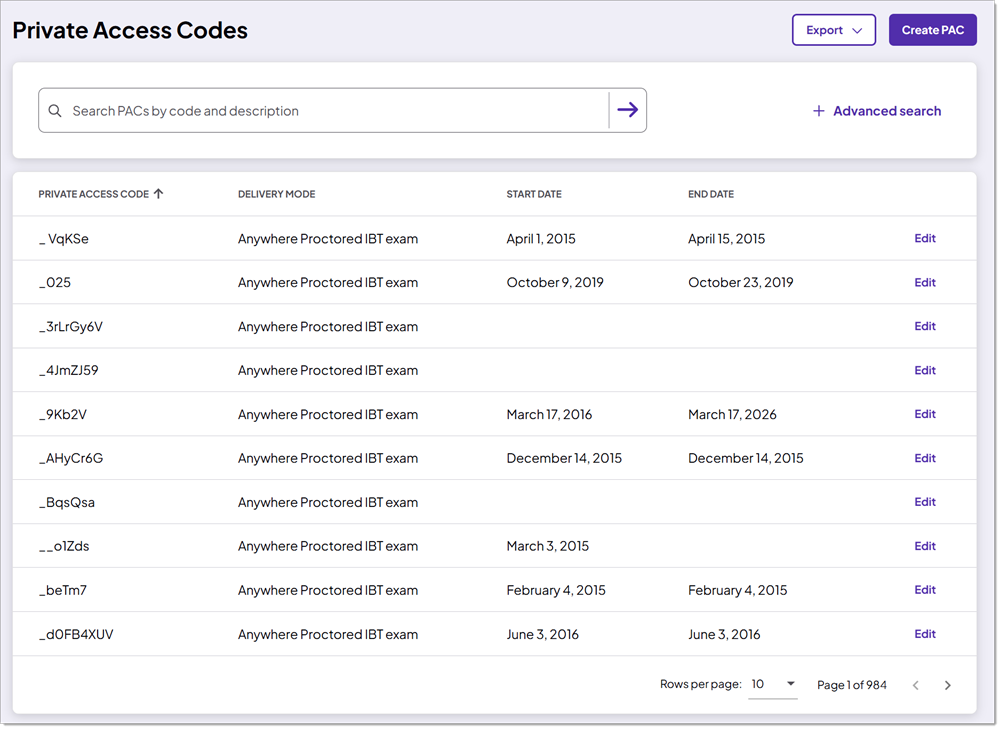This screenshot has width=1000, height=730.
Task: Sort by End Date column header
Action: click(710, 194)
